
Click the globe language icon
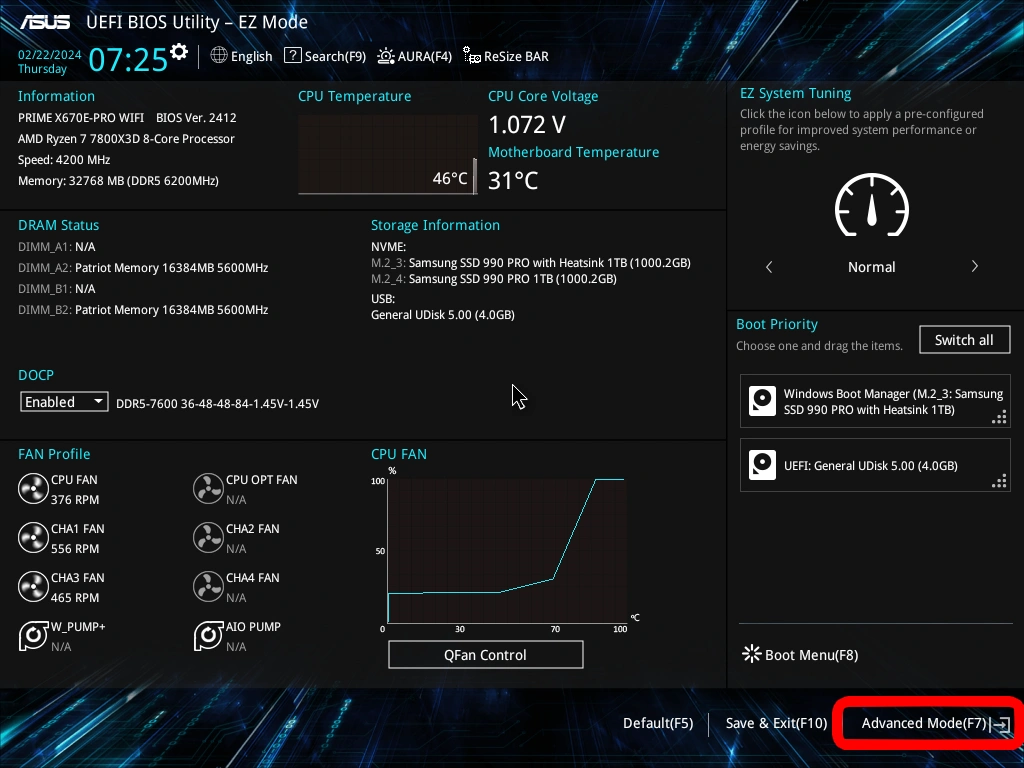(x=219, y=56)
